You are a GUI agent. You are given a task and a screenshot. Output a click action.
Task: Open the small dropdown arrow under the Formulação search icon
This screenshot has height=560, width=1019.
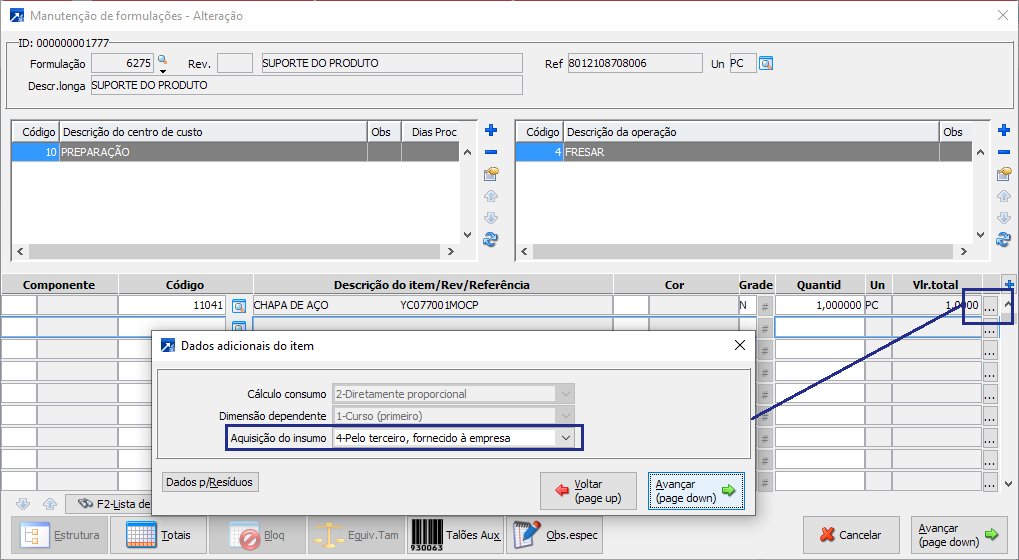(162, 71)
